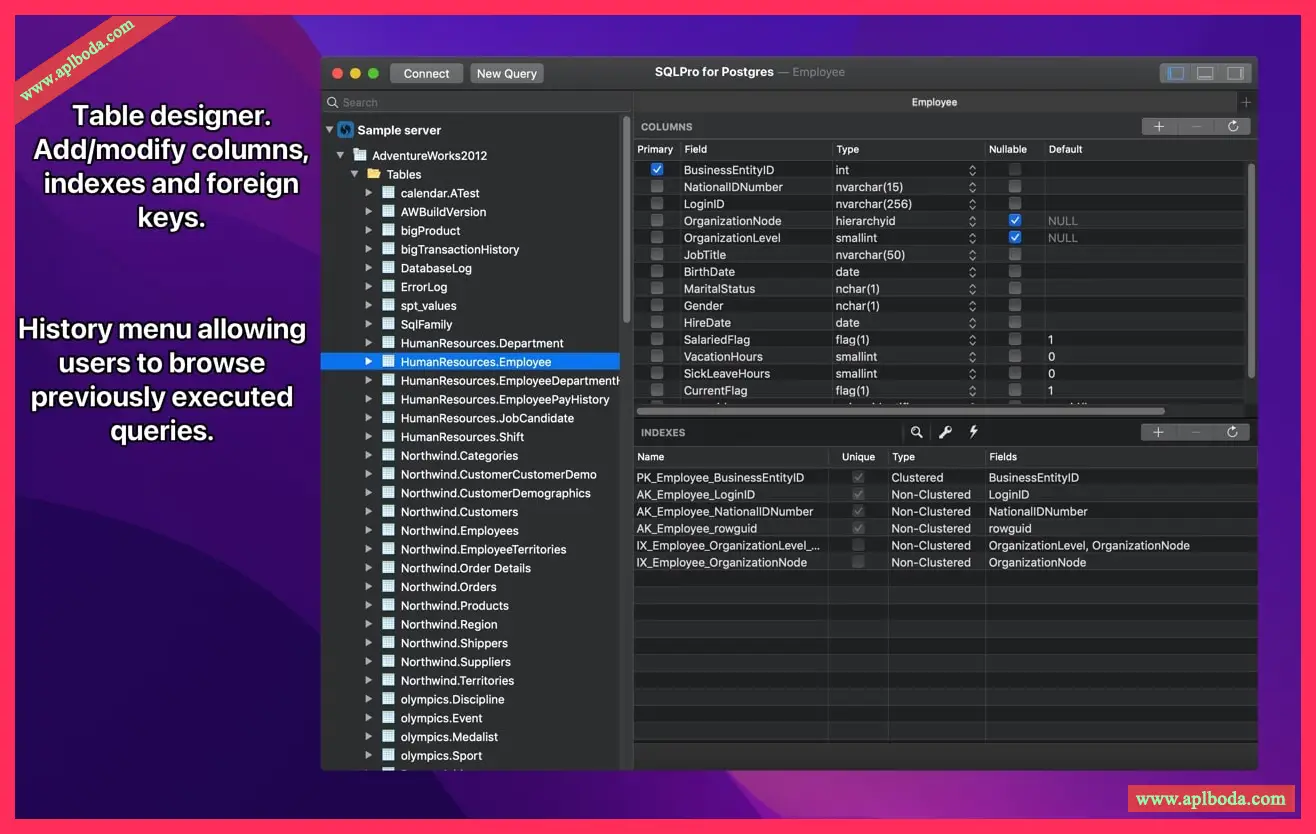Check Nullable for LoginID
Viewport: 1316px width, 834px height.
pos(1015,204)
